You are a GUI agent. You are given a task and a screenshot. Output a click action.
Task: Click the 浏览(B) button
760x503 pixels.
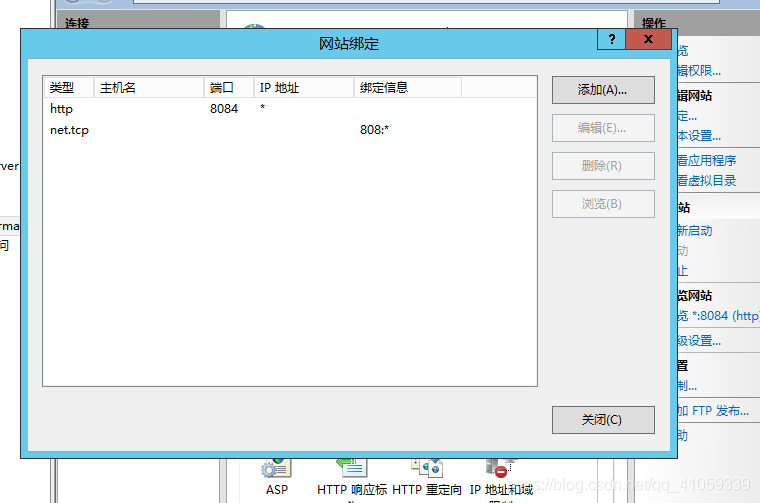click(x=603, y=204)
